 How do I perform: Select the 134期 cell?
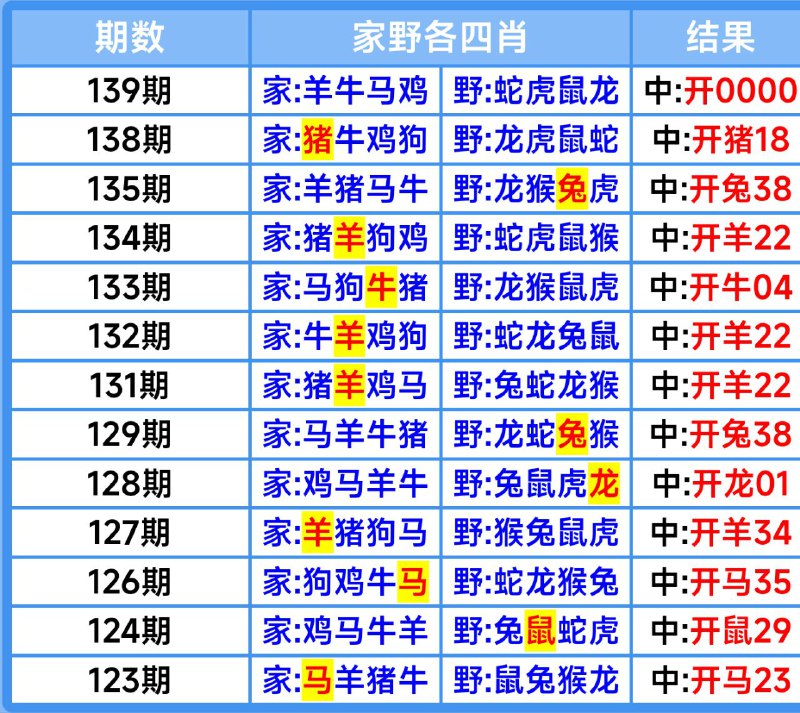[x=130, y=238]
